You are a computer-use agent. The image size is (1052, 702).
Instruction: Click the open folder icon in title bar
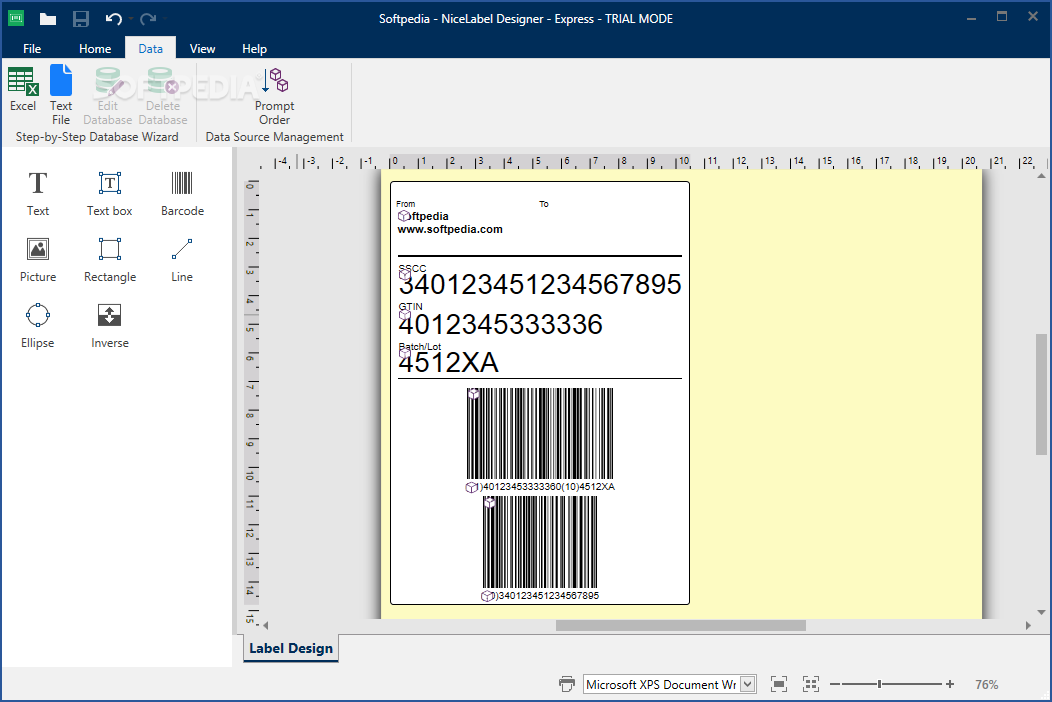[x=48, y=19]
